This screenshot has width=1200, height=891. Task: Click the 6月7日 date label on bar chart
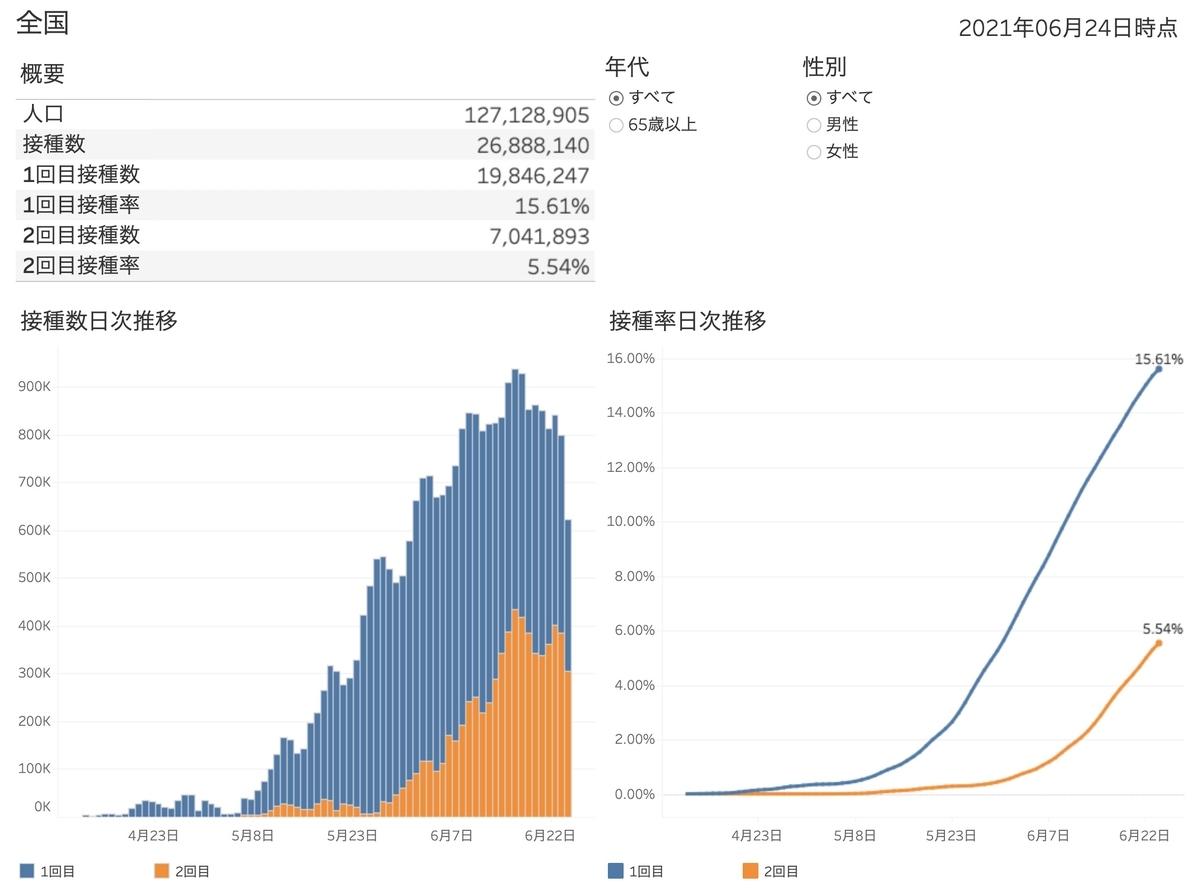[451, 835]
